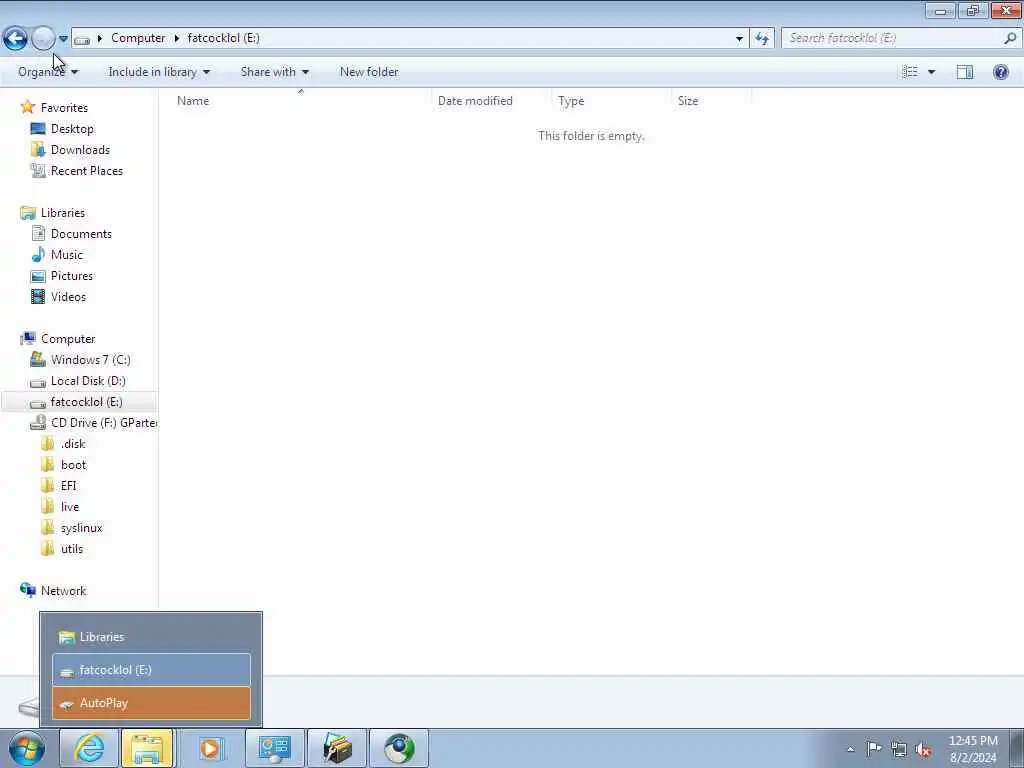Click the network tray icon
1024x768 pixels.
click(899, 749)
